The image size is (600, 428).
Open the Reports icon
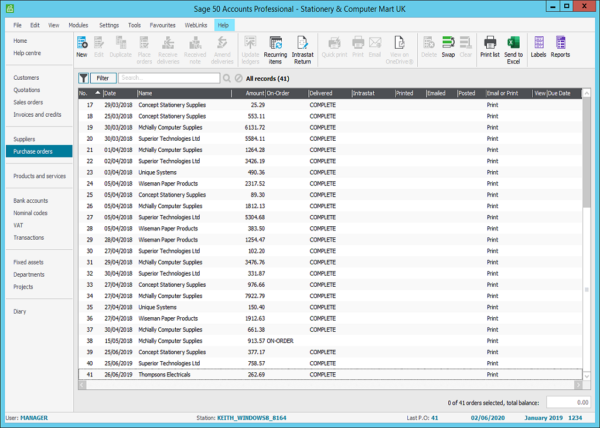click(561, 45)
